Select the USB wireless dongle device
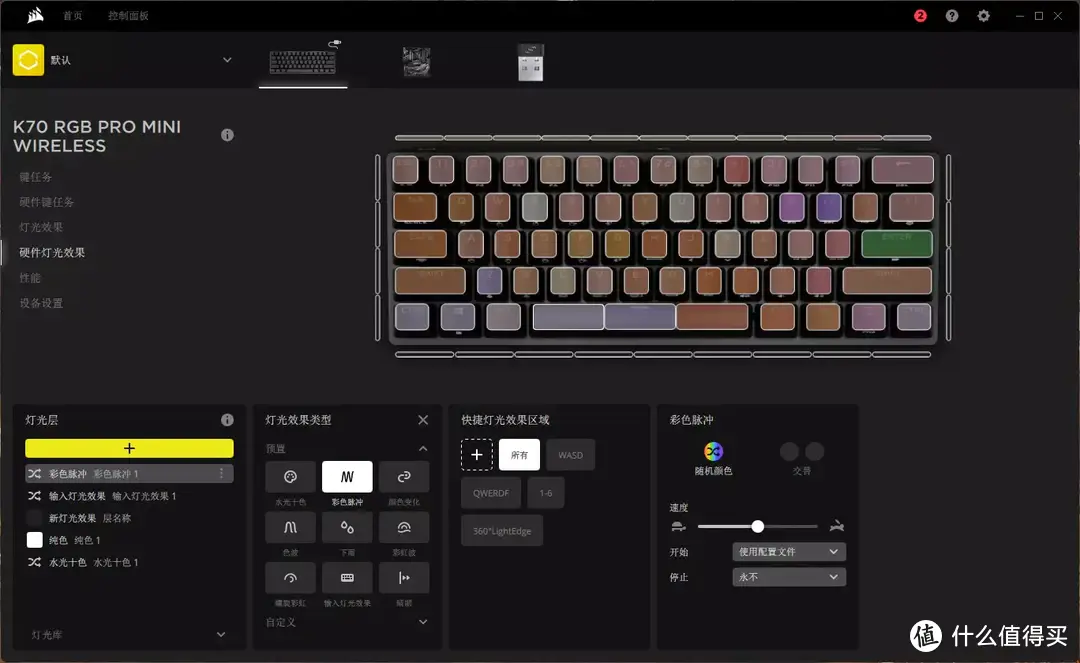The width and height of the screenshot is (1080, 663). click(530, 63)
